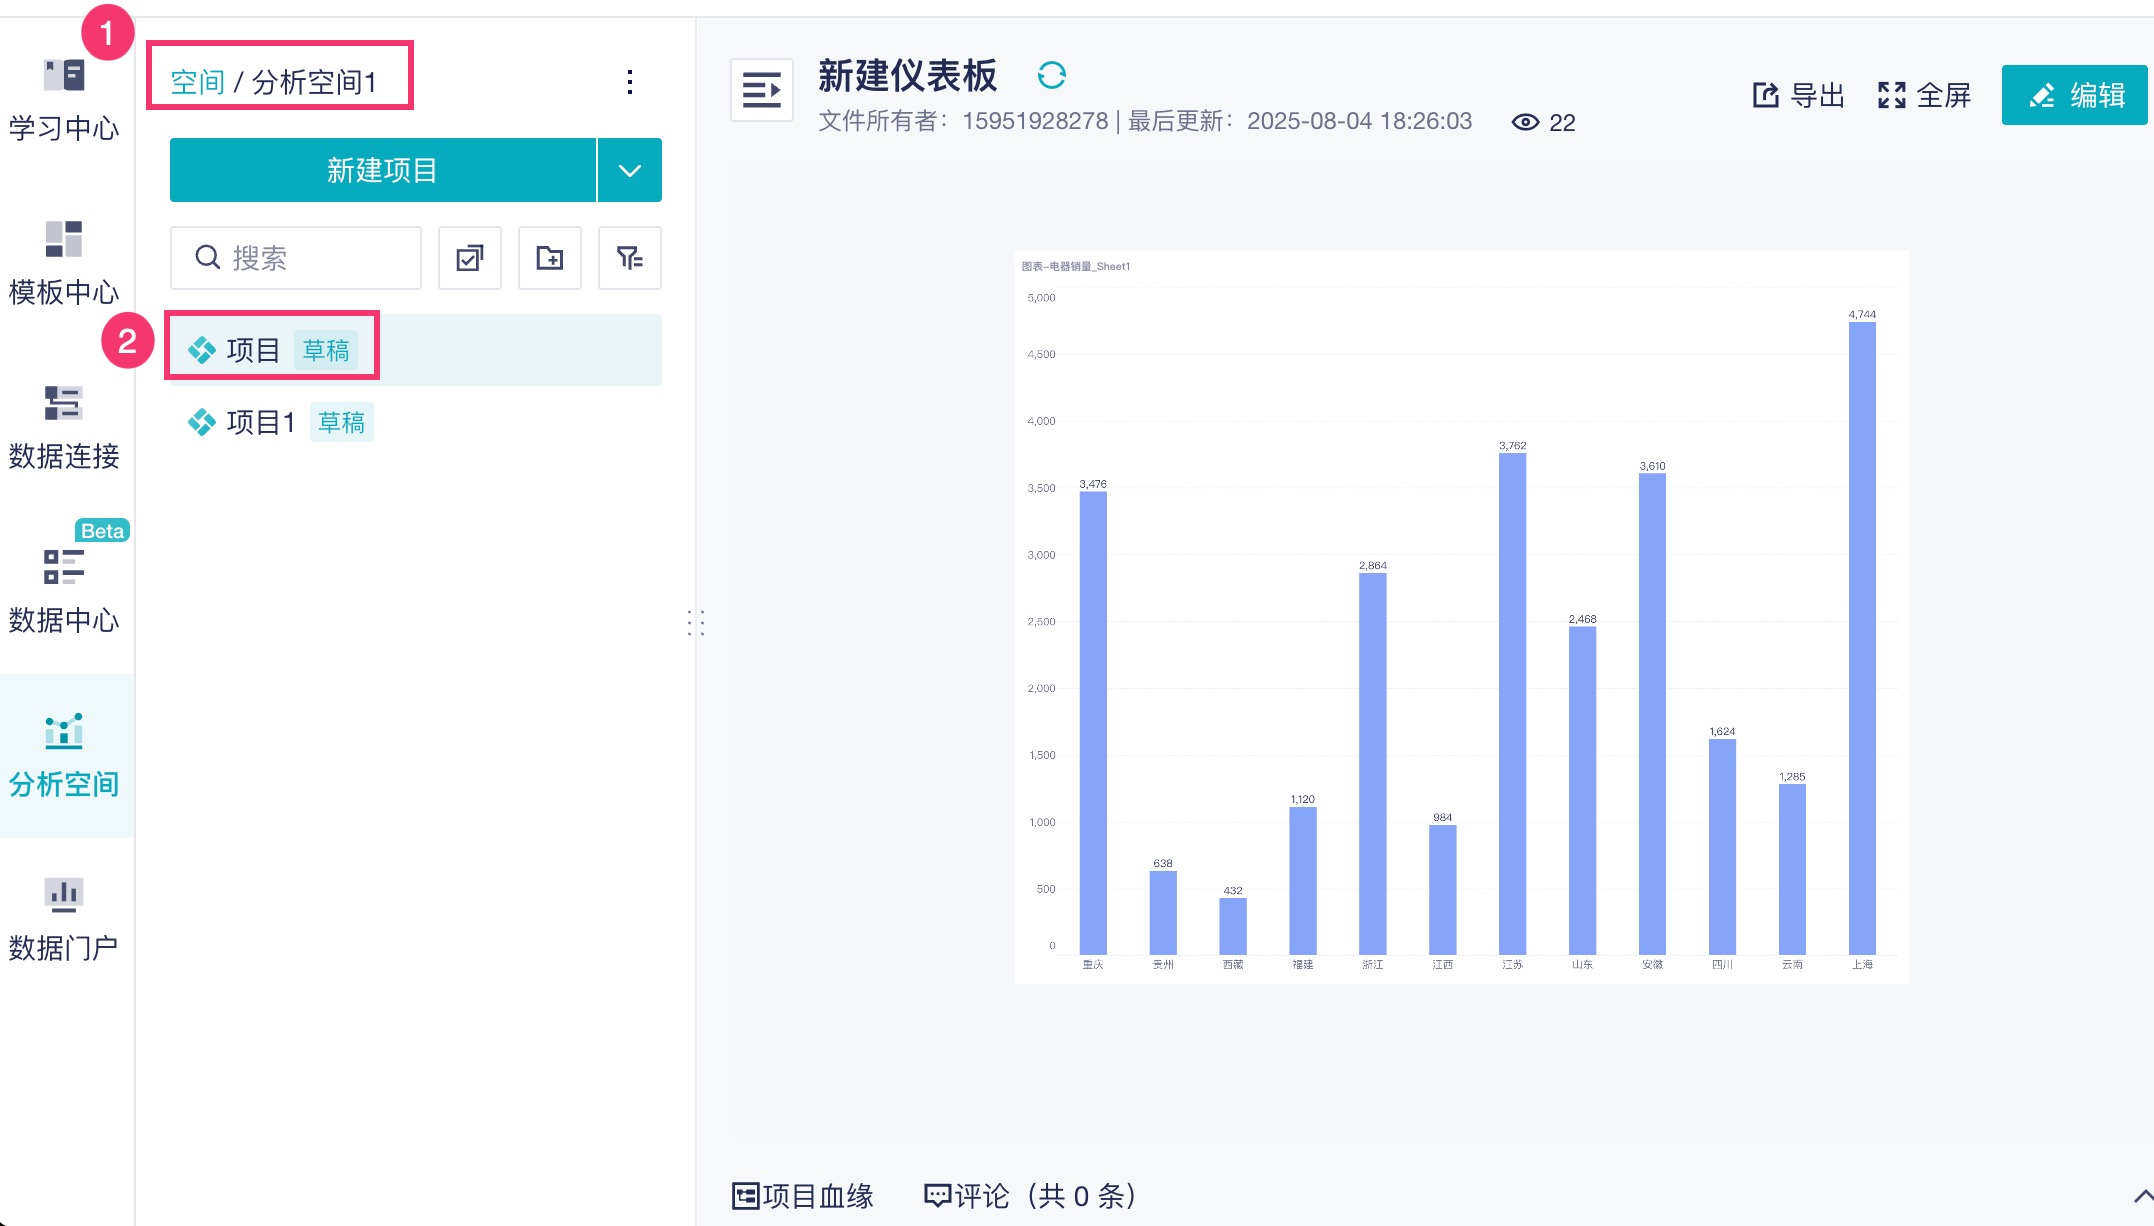This screenshot has width=2154, height=1226.
Task: Click the new folder icon
Action: click(x=549, y=258)
